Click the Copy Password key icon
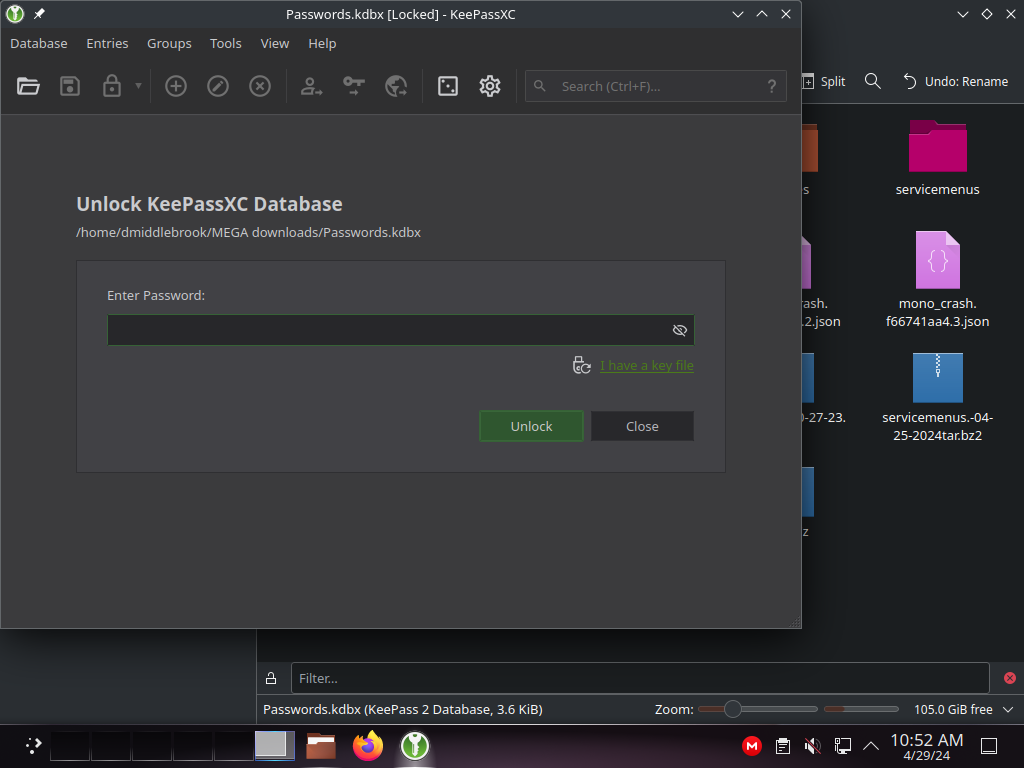1024x768 pixels. pyautogui.click(x=353, y=86)
